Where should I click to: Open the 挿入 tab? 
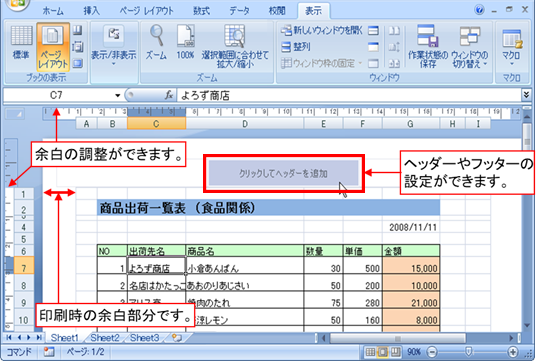(92, 11)
